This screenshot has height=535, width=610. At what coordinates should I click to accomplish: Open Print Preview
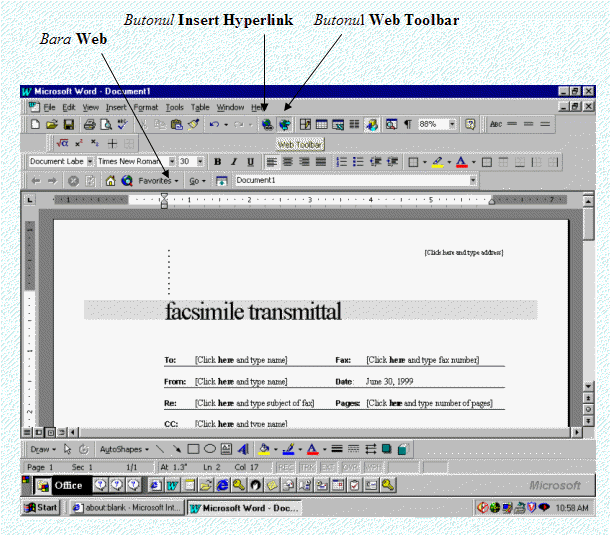[106, 125]
